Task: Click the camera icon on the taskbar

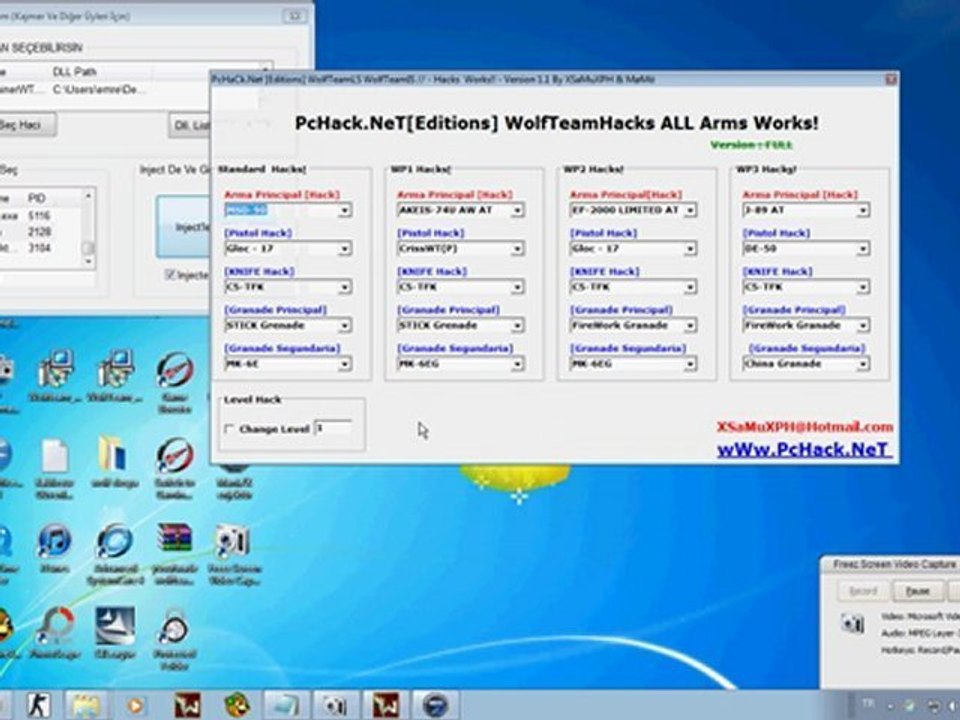Action: click(x=336, y=705)
